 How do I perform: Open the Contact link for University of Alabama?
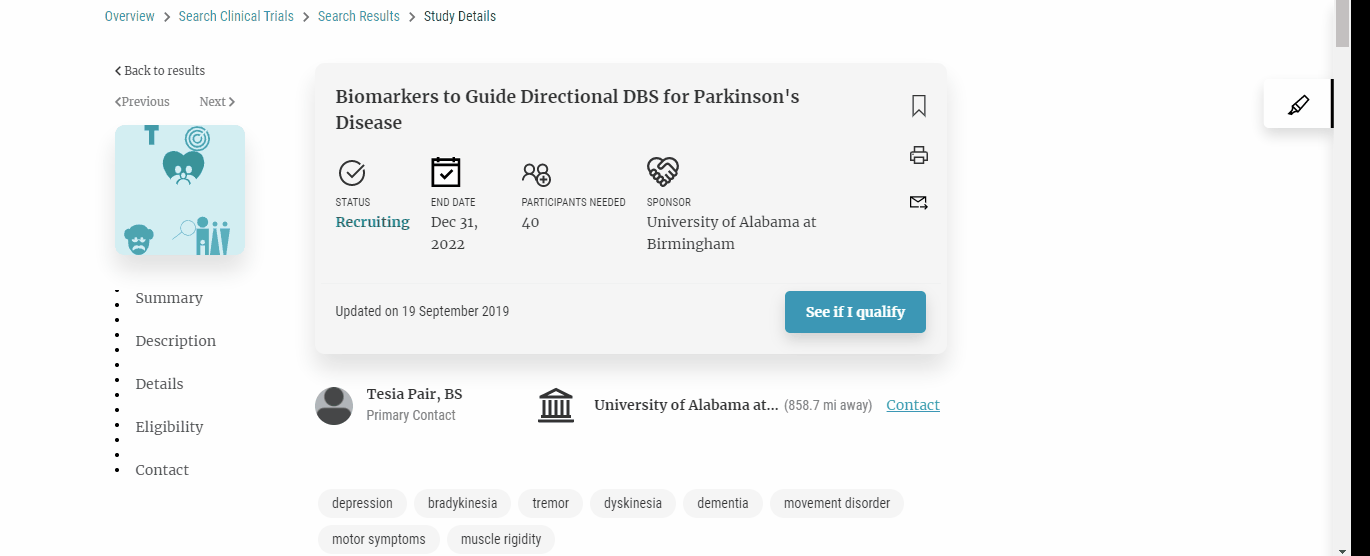[x=913, y=405]
